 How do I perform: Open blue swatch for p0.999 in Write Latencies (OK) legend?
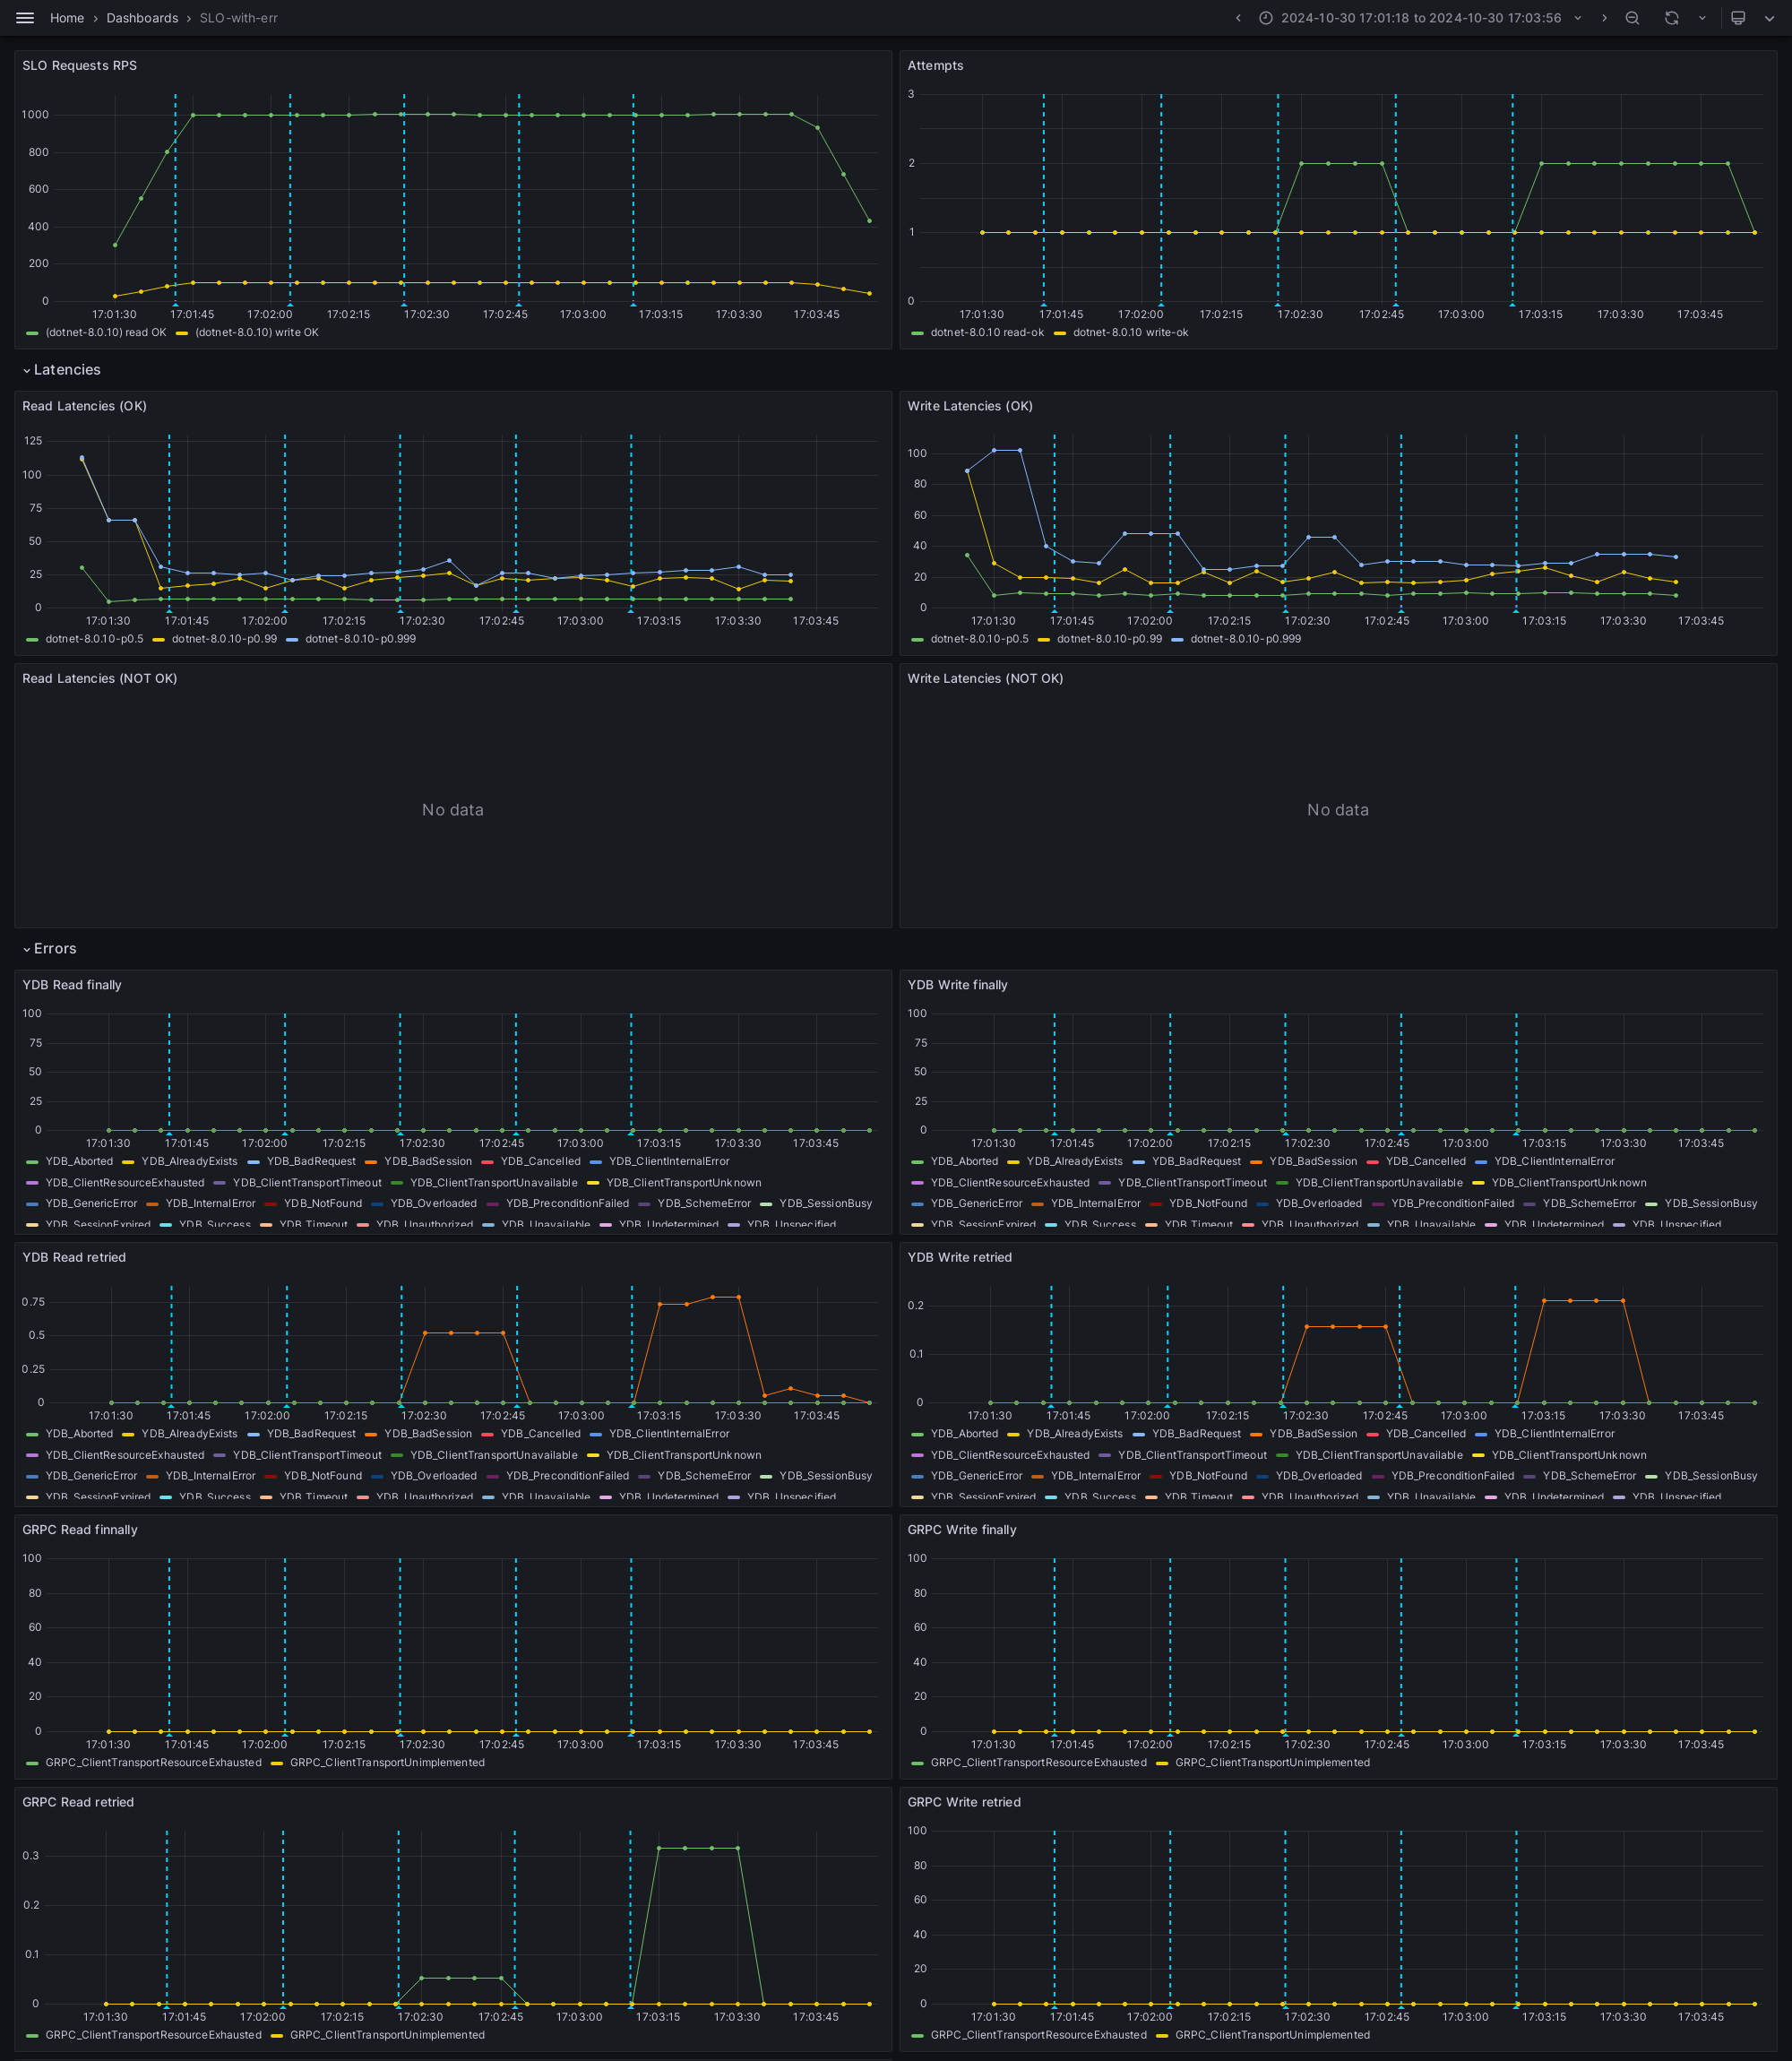(1177, 639)
